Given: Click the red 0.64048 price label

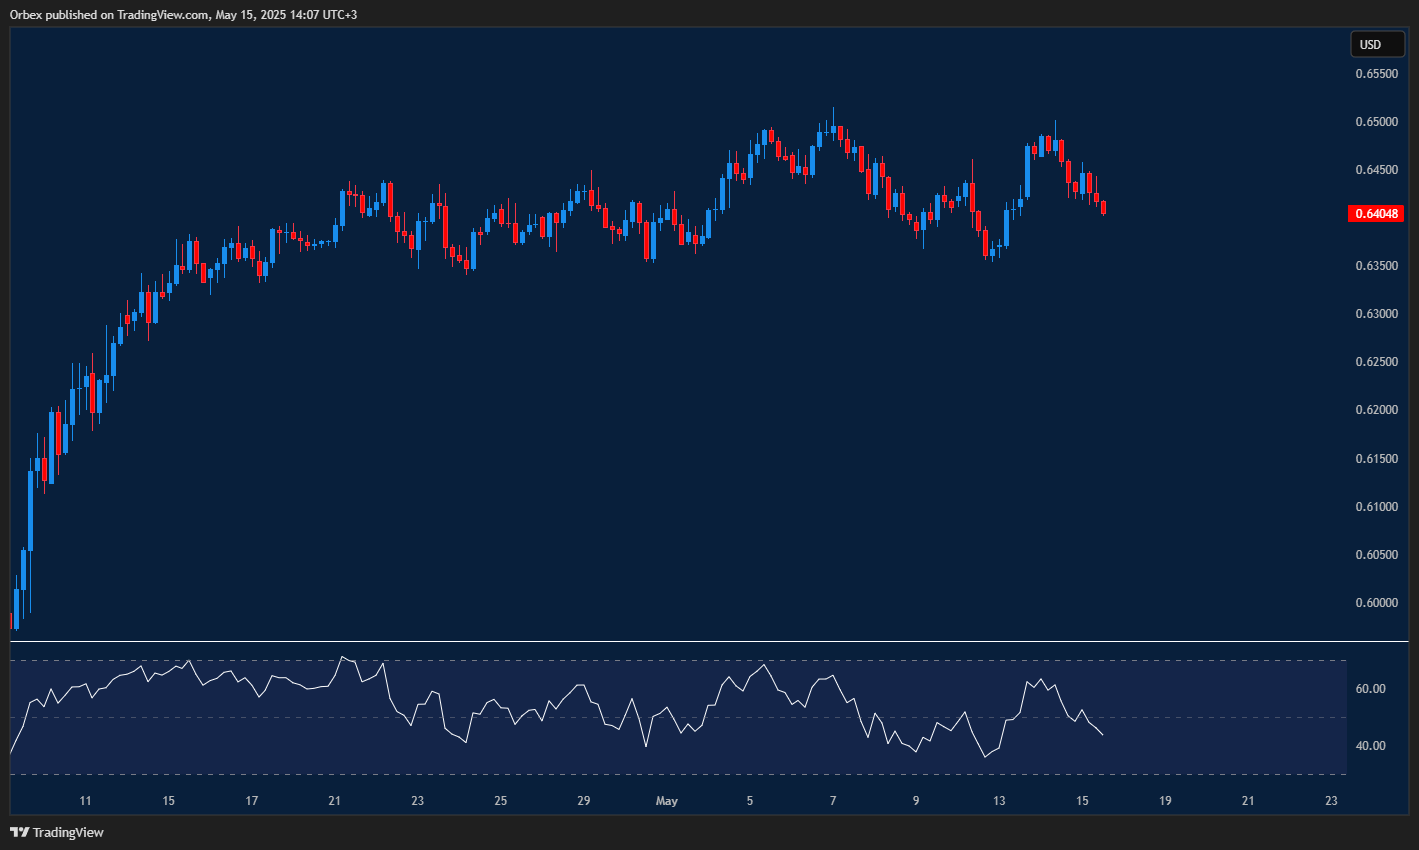Looking at the screenshot, I should point(1377,213).
